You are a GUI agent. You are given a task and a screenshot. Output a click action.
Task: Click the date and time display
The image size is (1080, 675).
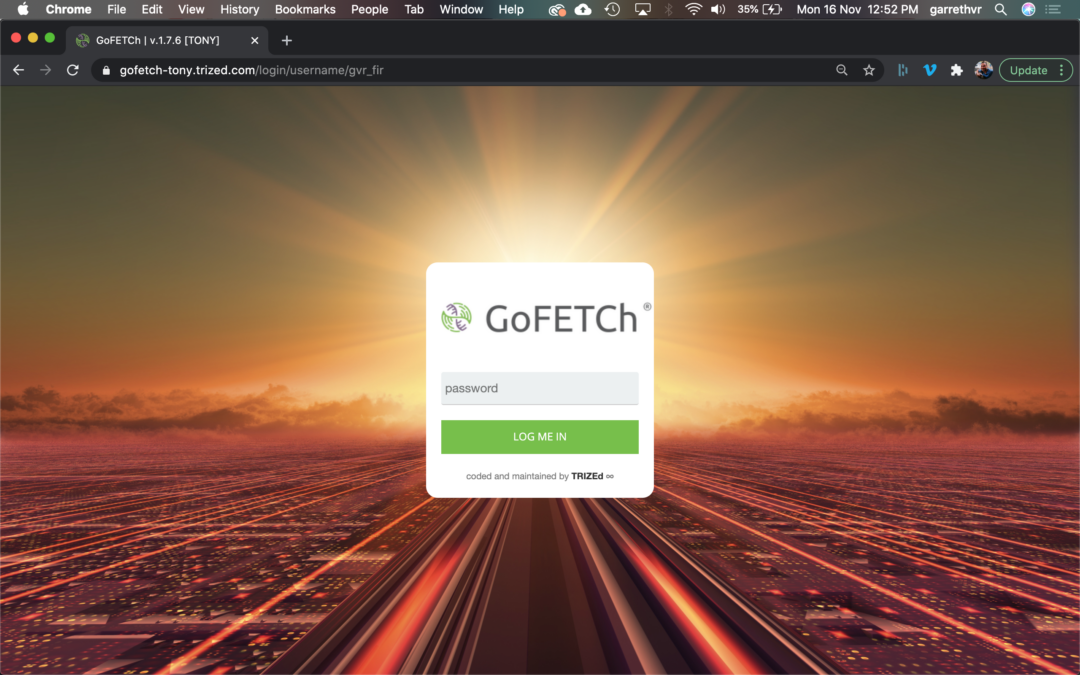(x=857, y=10)
